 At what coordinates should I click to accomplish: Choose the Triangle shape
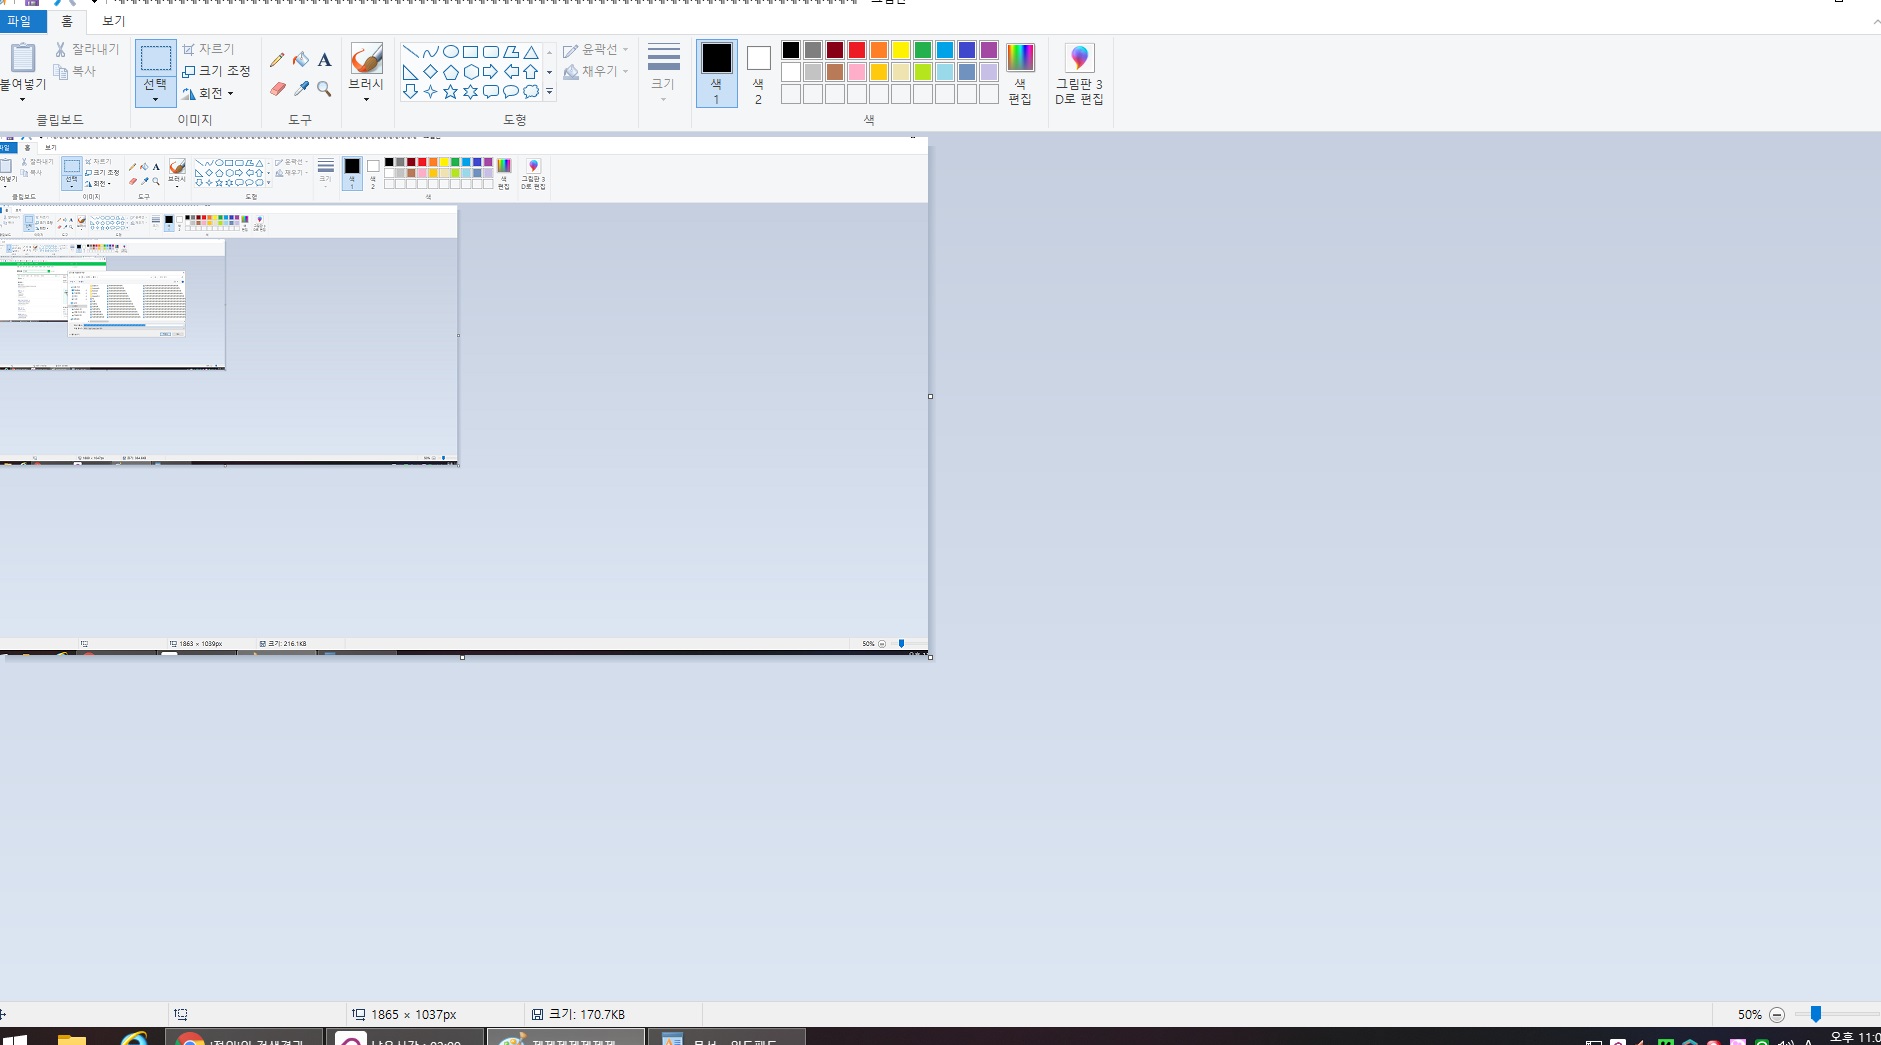[531, 52]
